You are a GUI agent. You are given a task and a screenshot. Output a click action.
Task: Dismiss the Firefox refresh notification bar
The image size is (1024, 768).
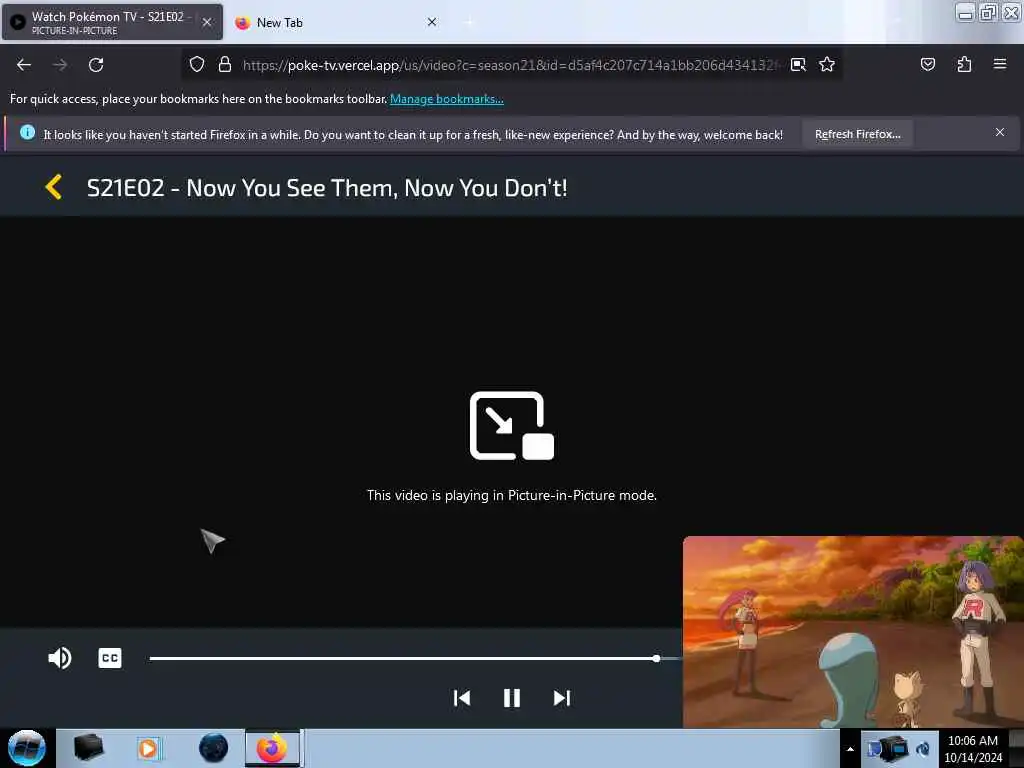pyautogui.click(x=999, y=133)
